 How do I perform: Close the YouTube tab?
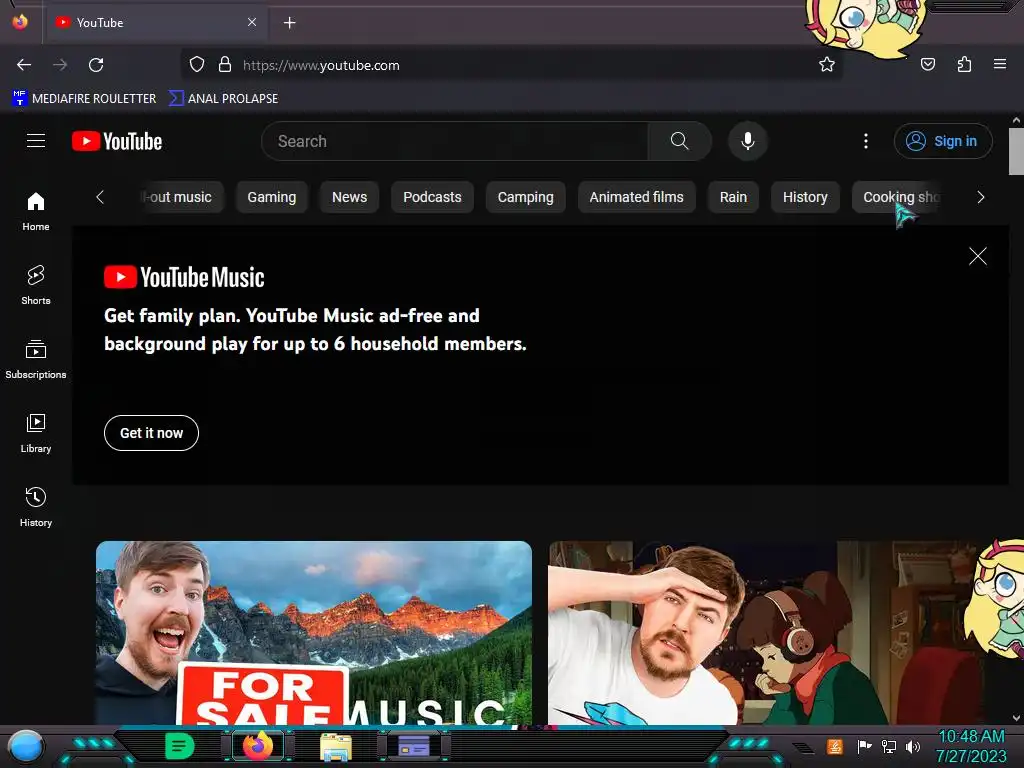(252, 22)
